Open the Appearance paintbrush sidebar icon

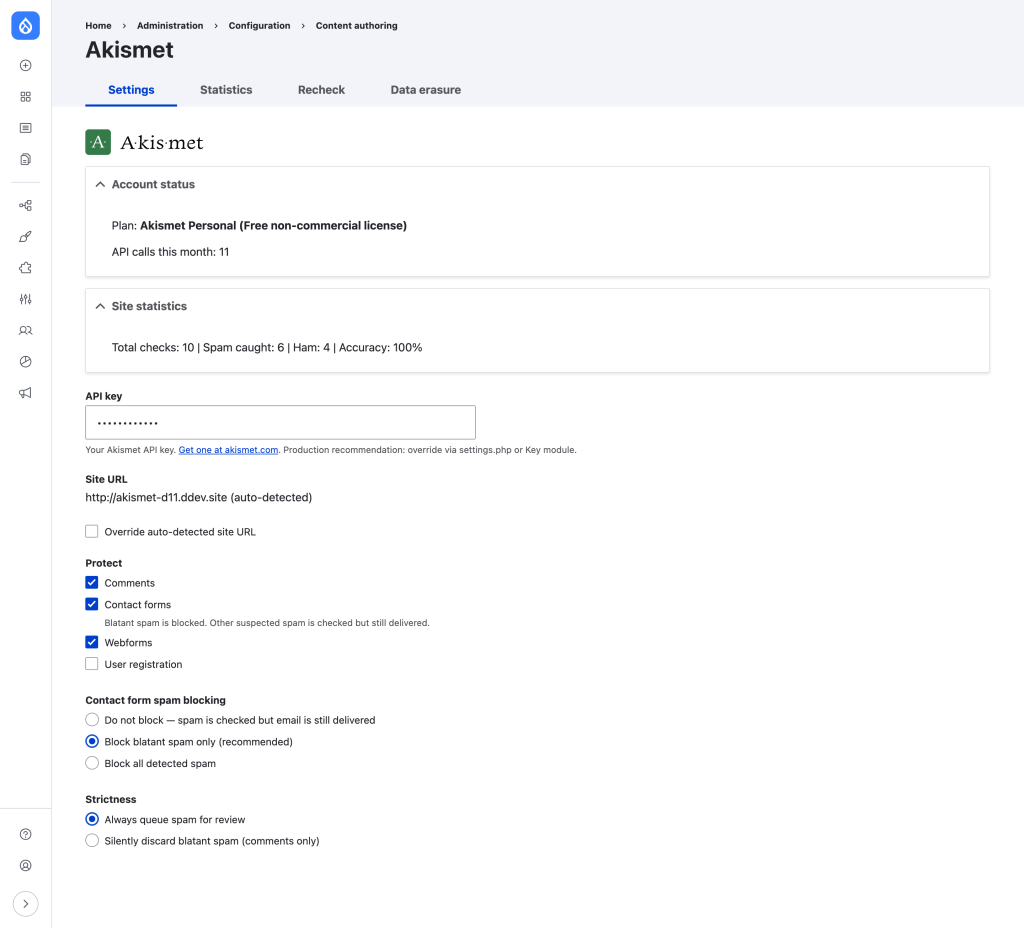25,236
